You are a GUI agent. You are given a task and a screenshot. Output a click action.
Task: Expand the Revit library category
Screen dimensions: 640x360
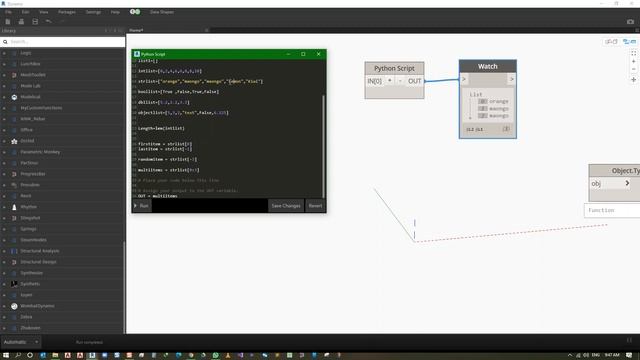[4, 196]
